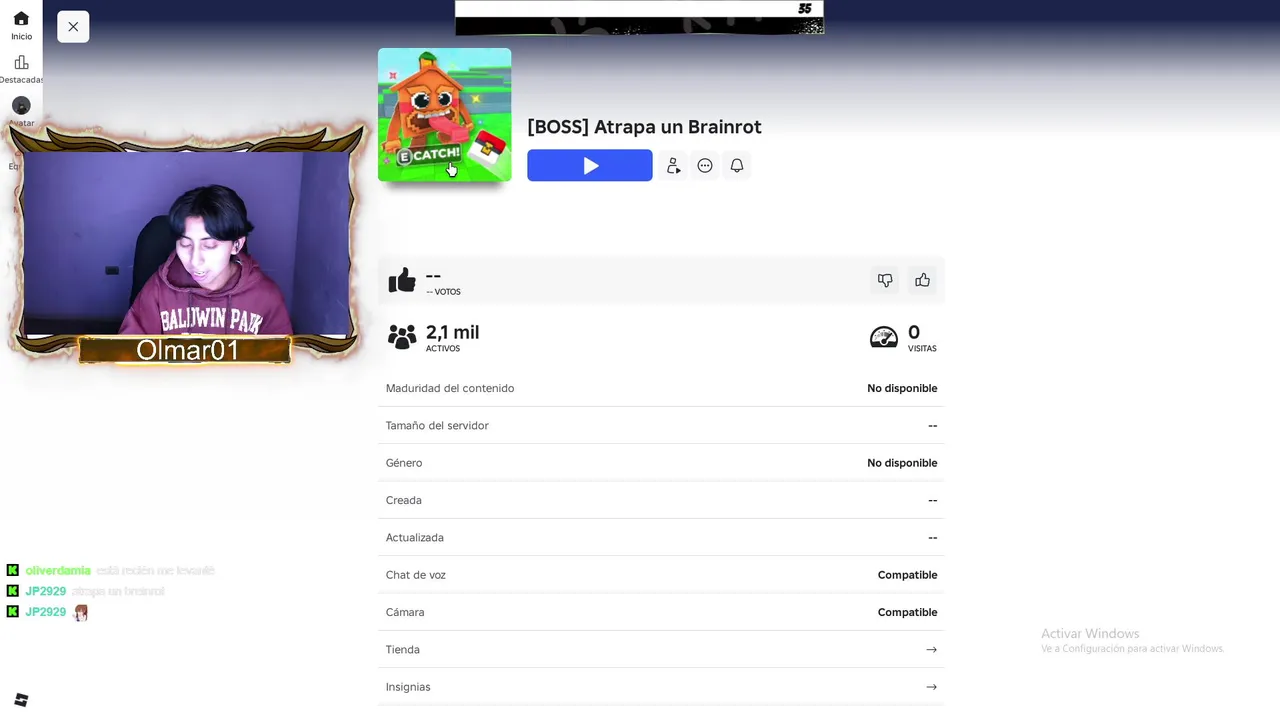Click the Compatible value for Chat de voz

coord(907,575)
